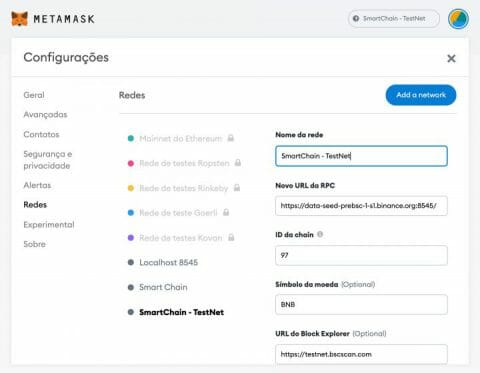
Task: Open the SmartChain - TestNet network dropdown
Action: (x=394, y=19)
